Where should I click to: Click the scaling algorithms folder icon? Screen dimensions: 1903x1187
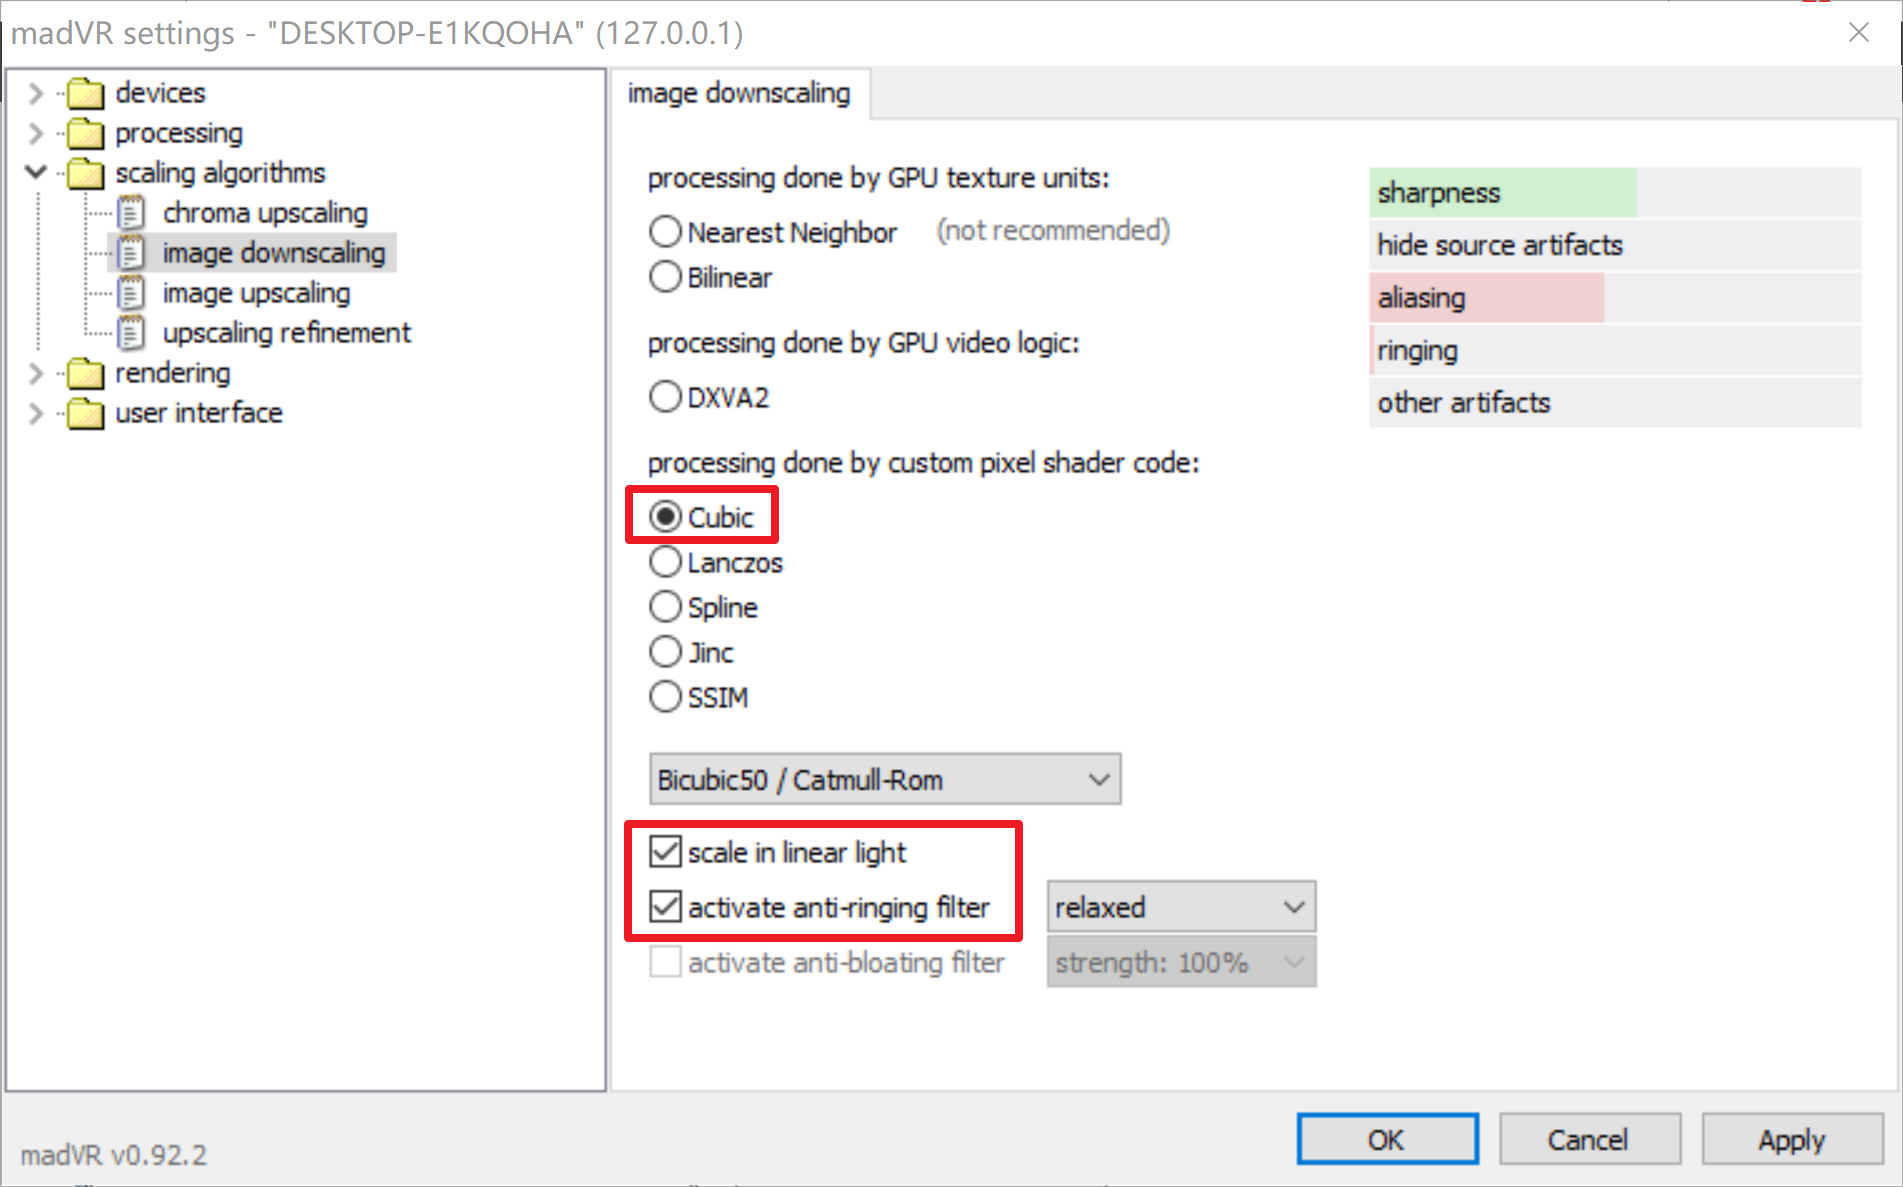click(85, 173)
